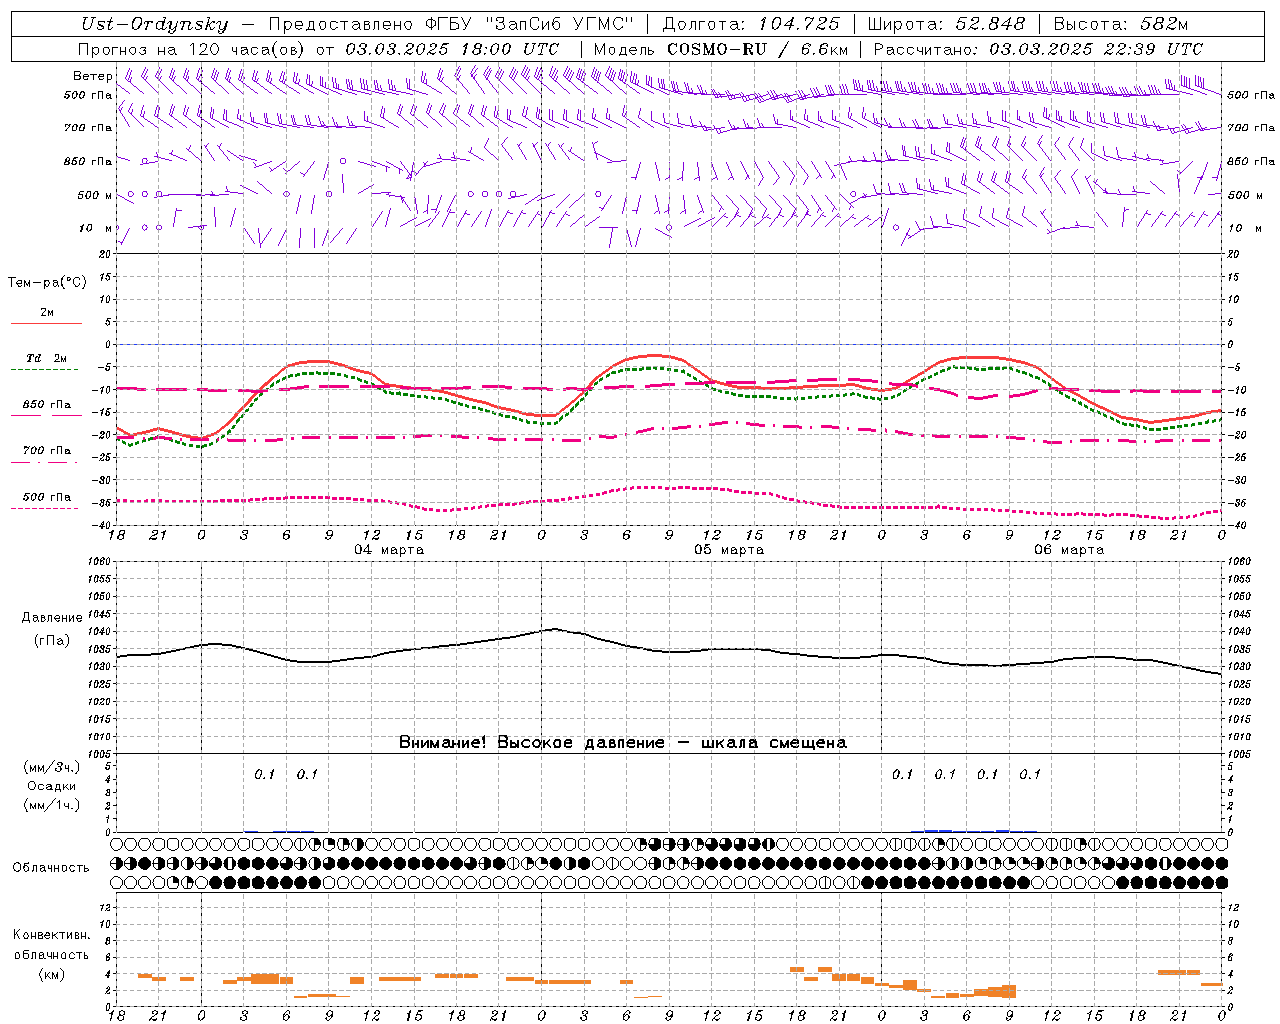Select the '04 марта' date label
Screen dimensions: 1280x1024
coord(389,550)
